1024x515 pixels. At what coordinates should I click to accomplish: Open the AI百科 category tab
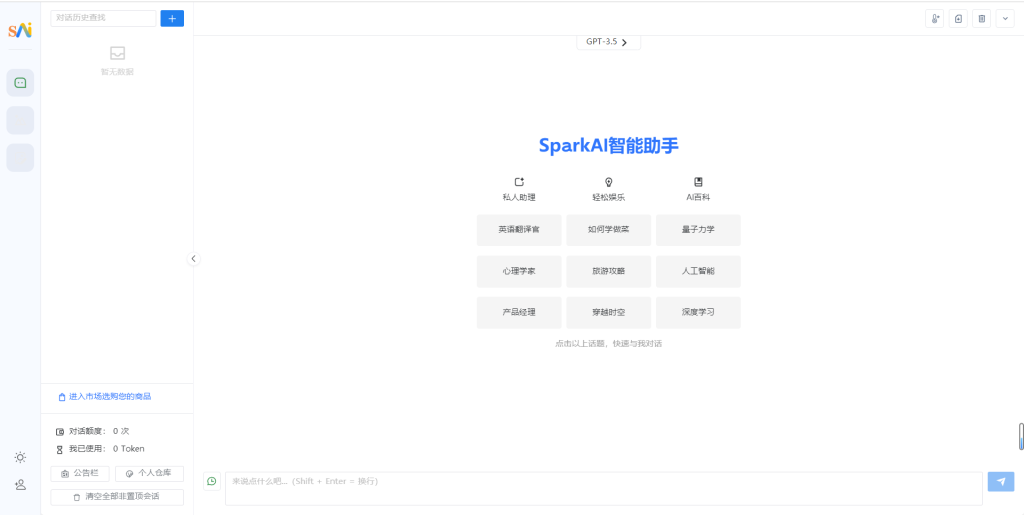click(x=698, y=189)
